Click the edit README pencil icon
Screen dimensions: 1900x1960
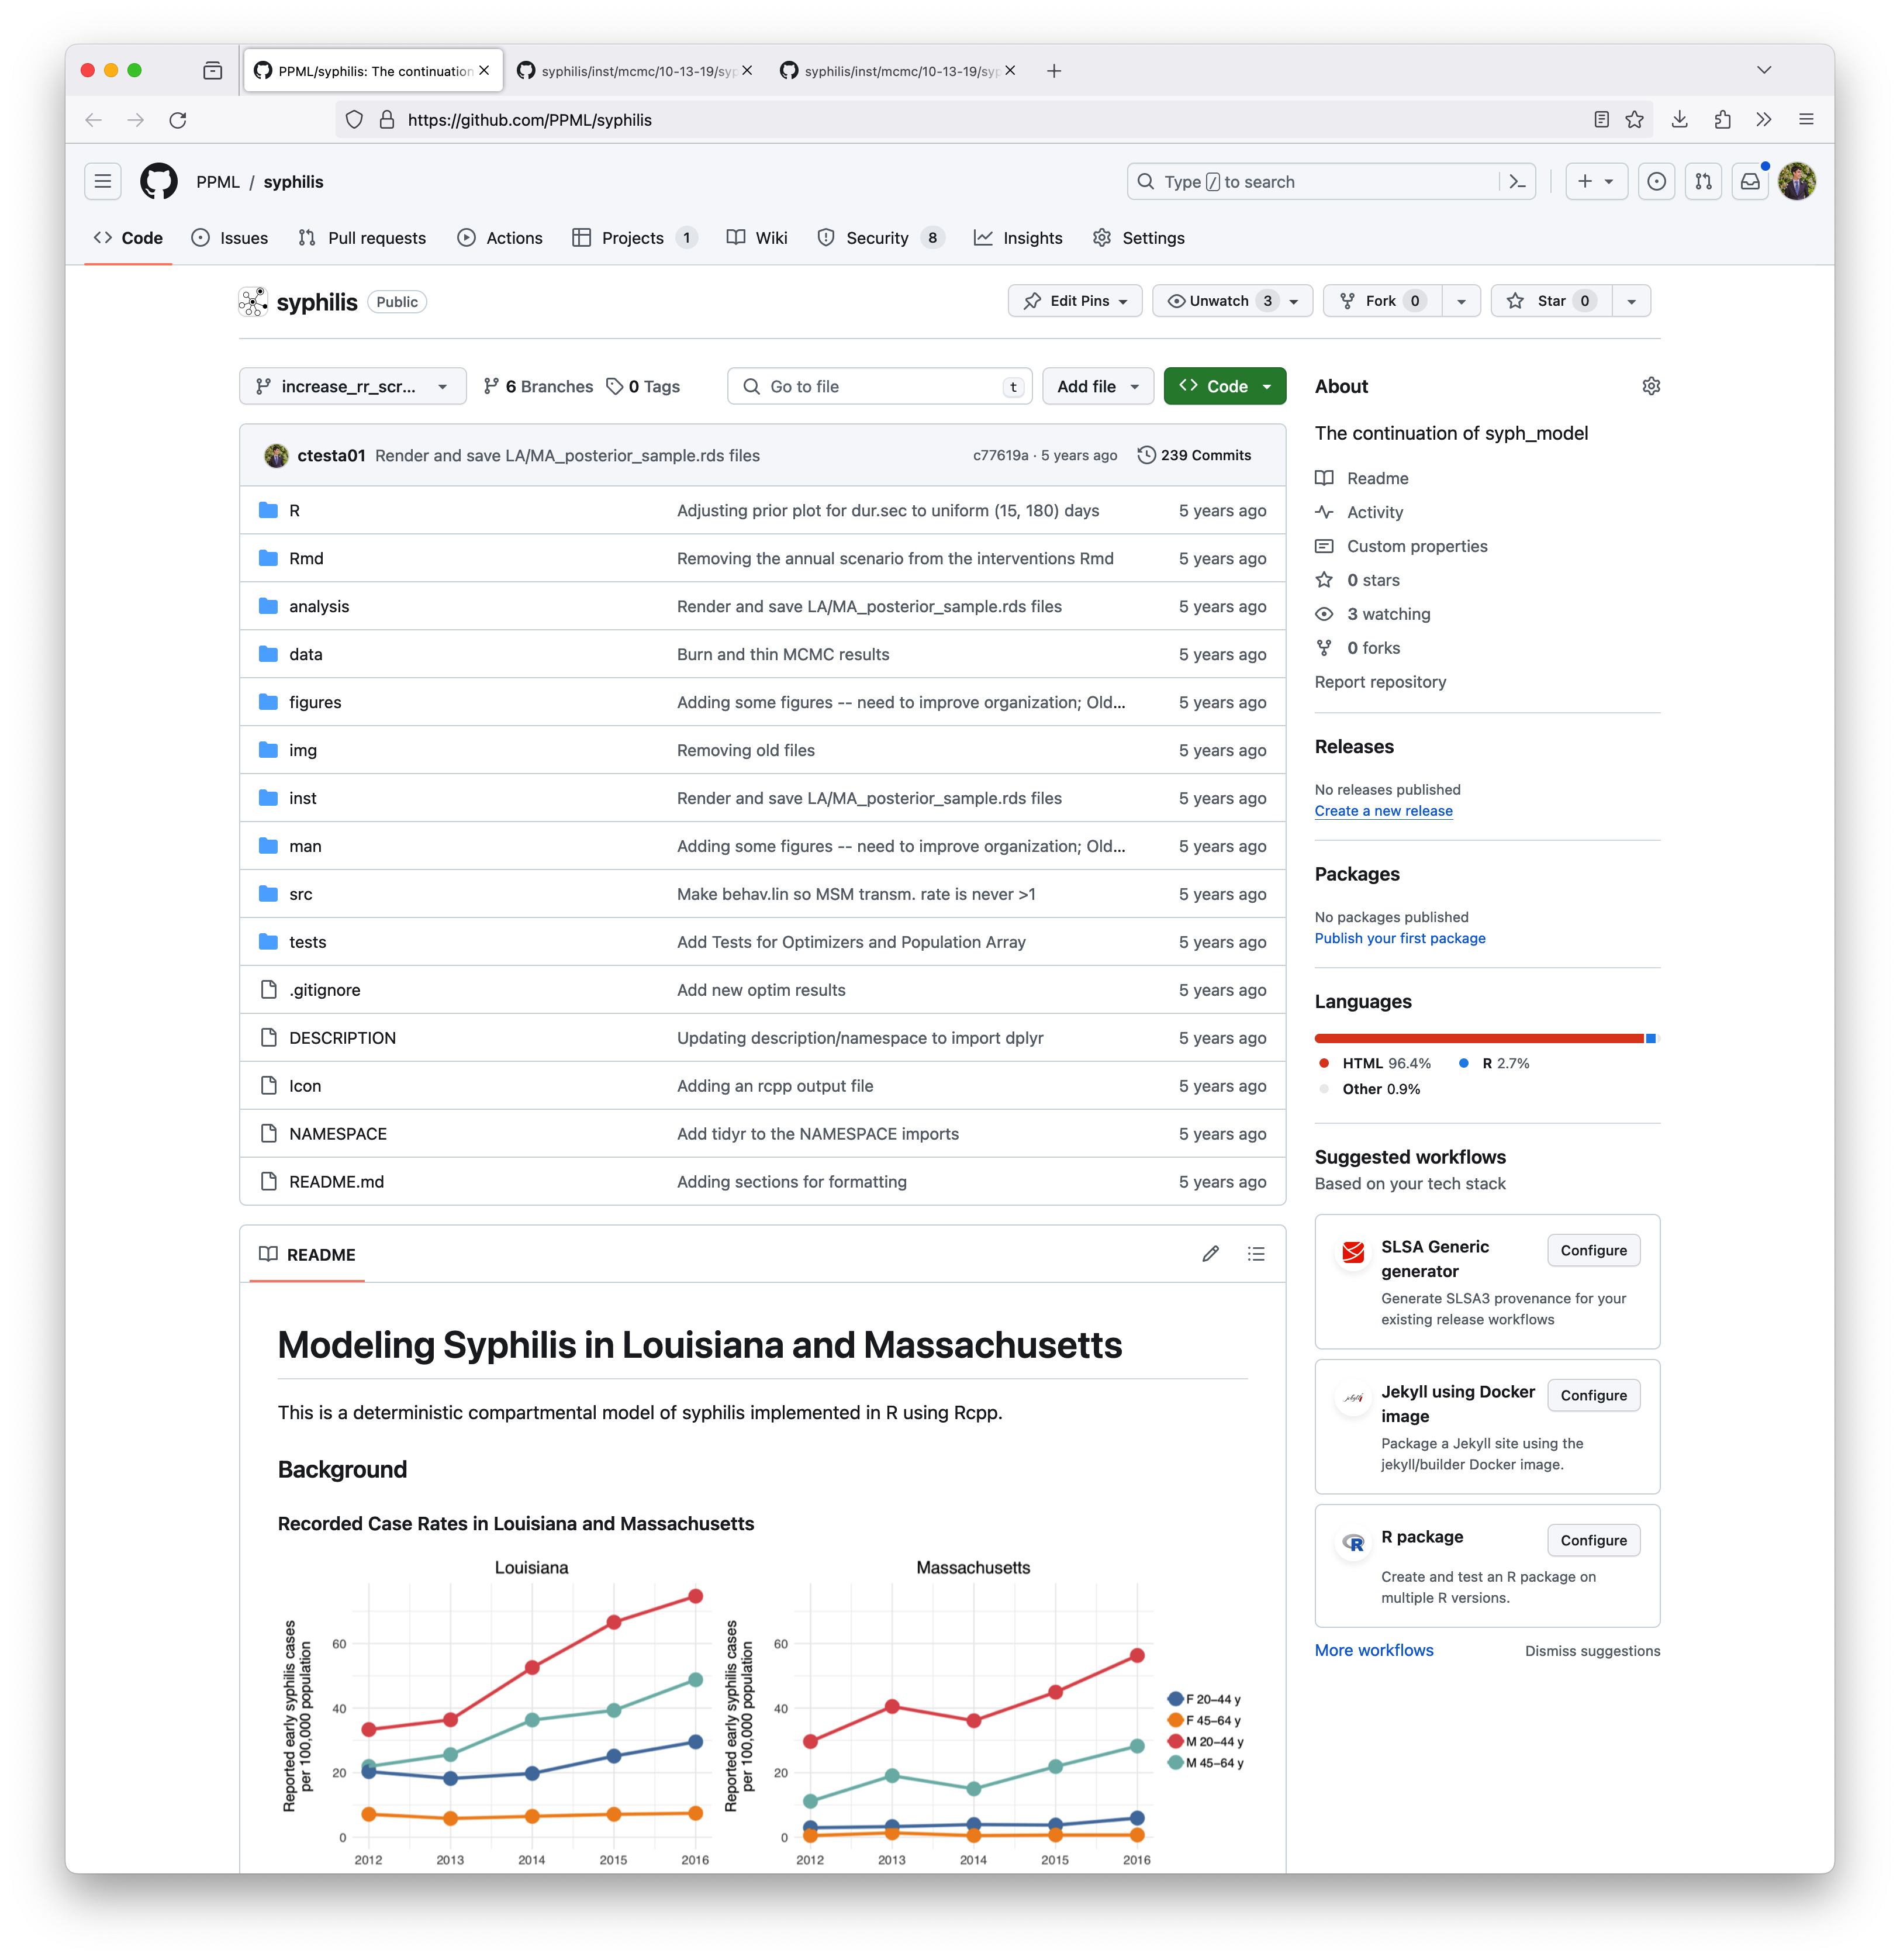pos(1210,1254)
